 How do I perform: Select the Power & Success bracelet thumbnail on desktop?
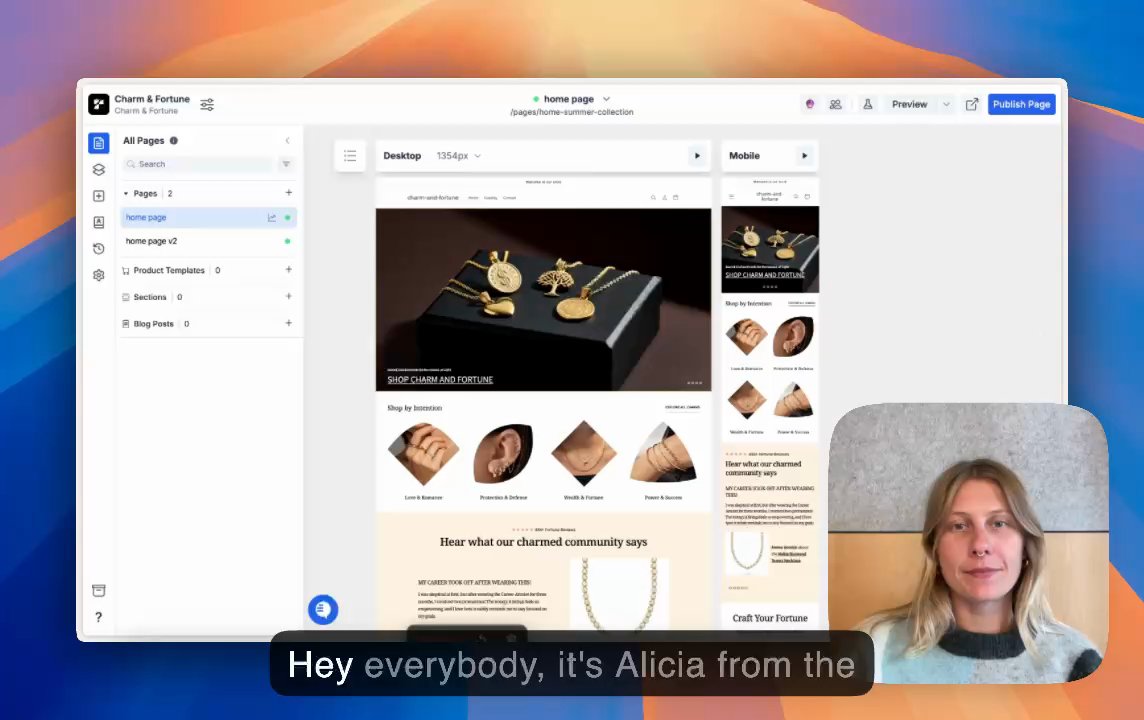click(x=663, y=454)
